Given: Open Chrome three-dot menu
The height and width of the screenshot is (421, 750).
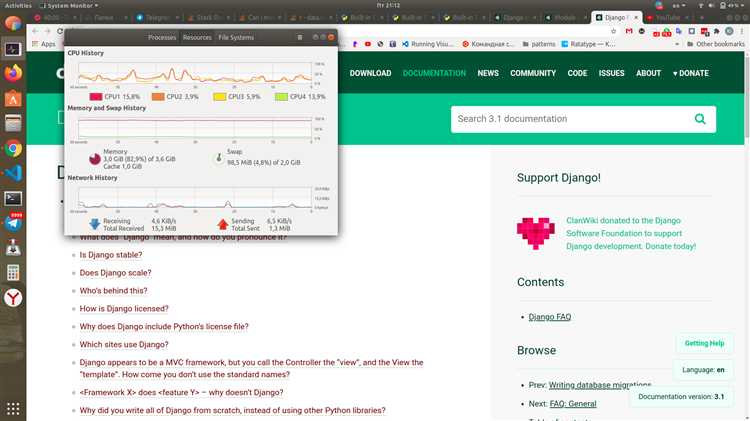Looking at the screenshot, I should pyautogui.click(x=742, y=31).
